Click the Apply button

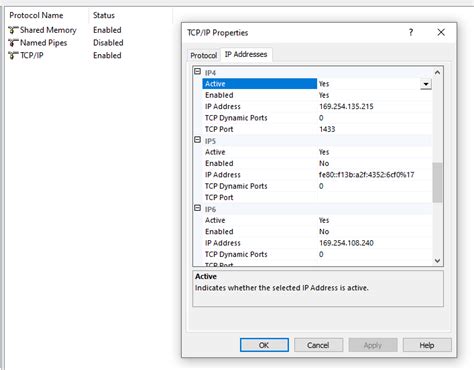[x=373, y=345]
